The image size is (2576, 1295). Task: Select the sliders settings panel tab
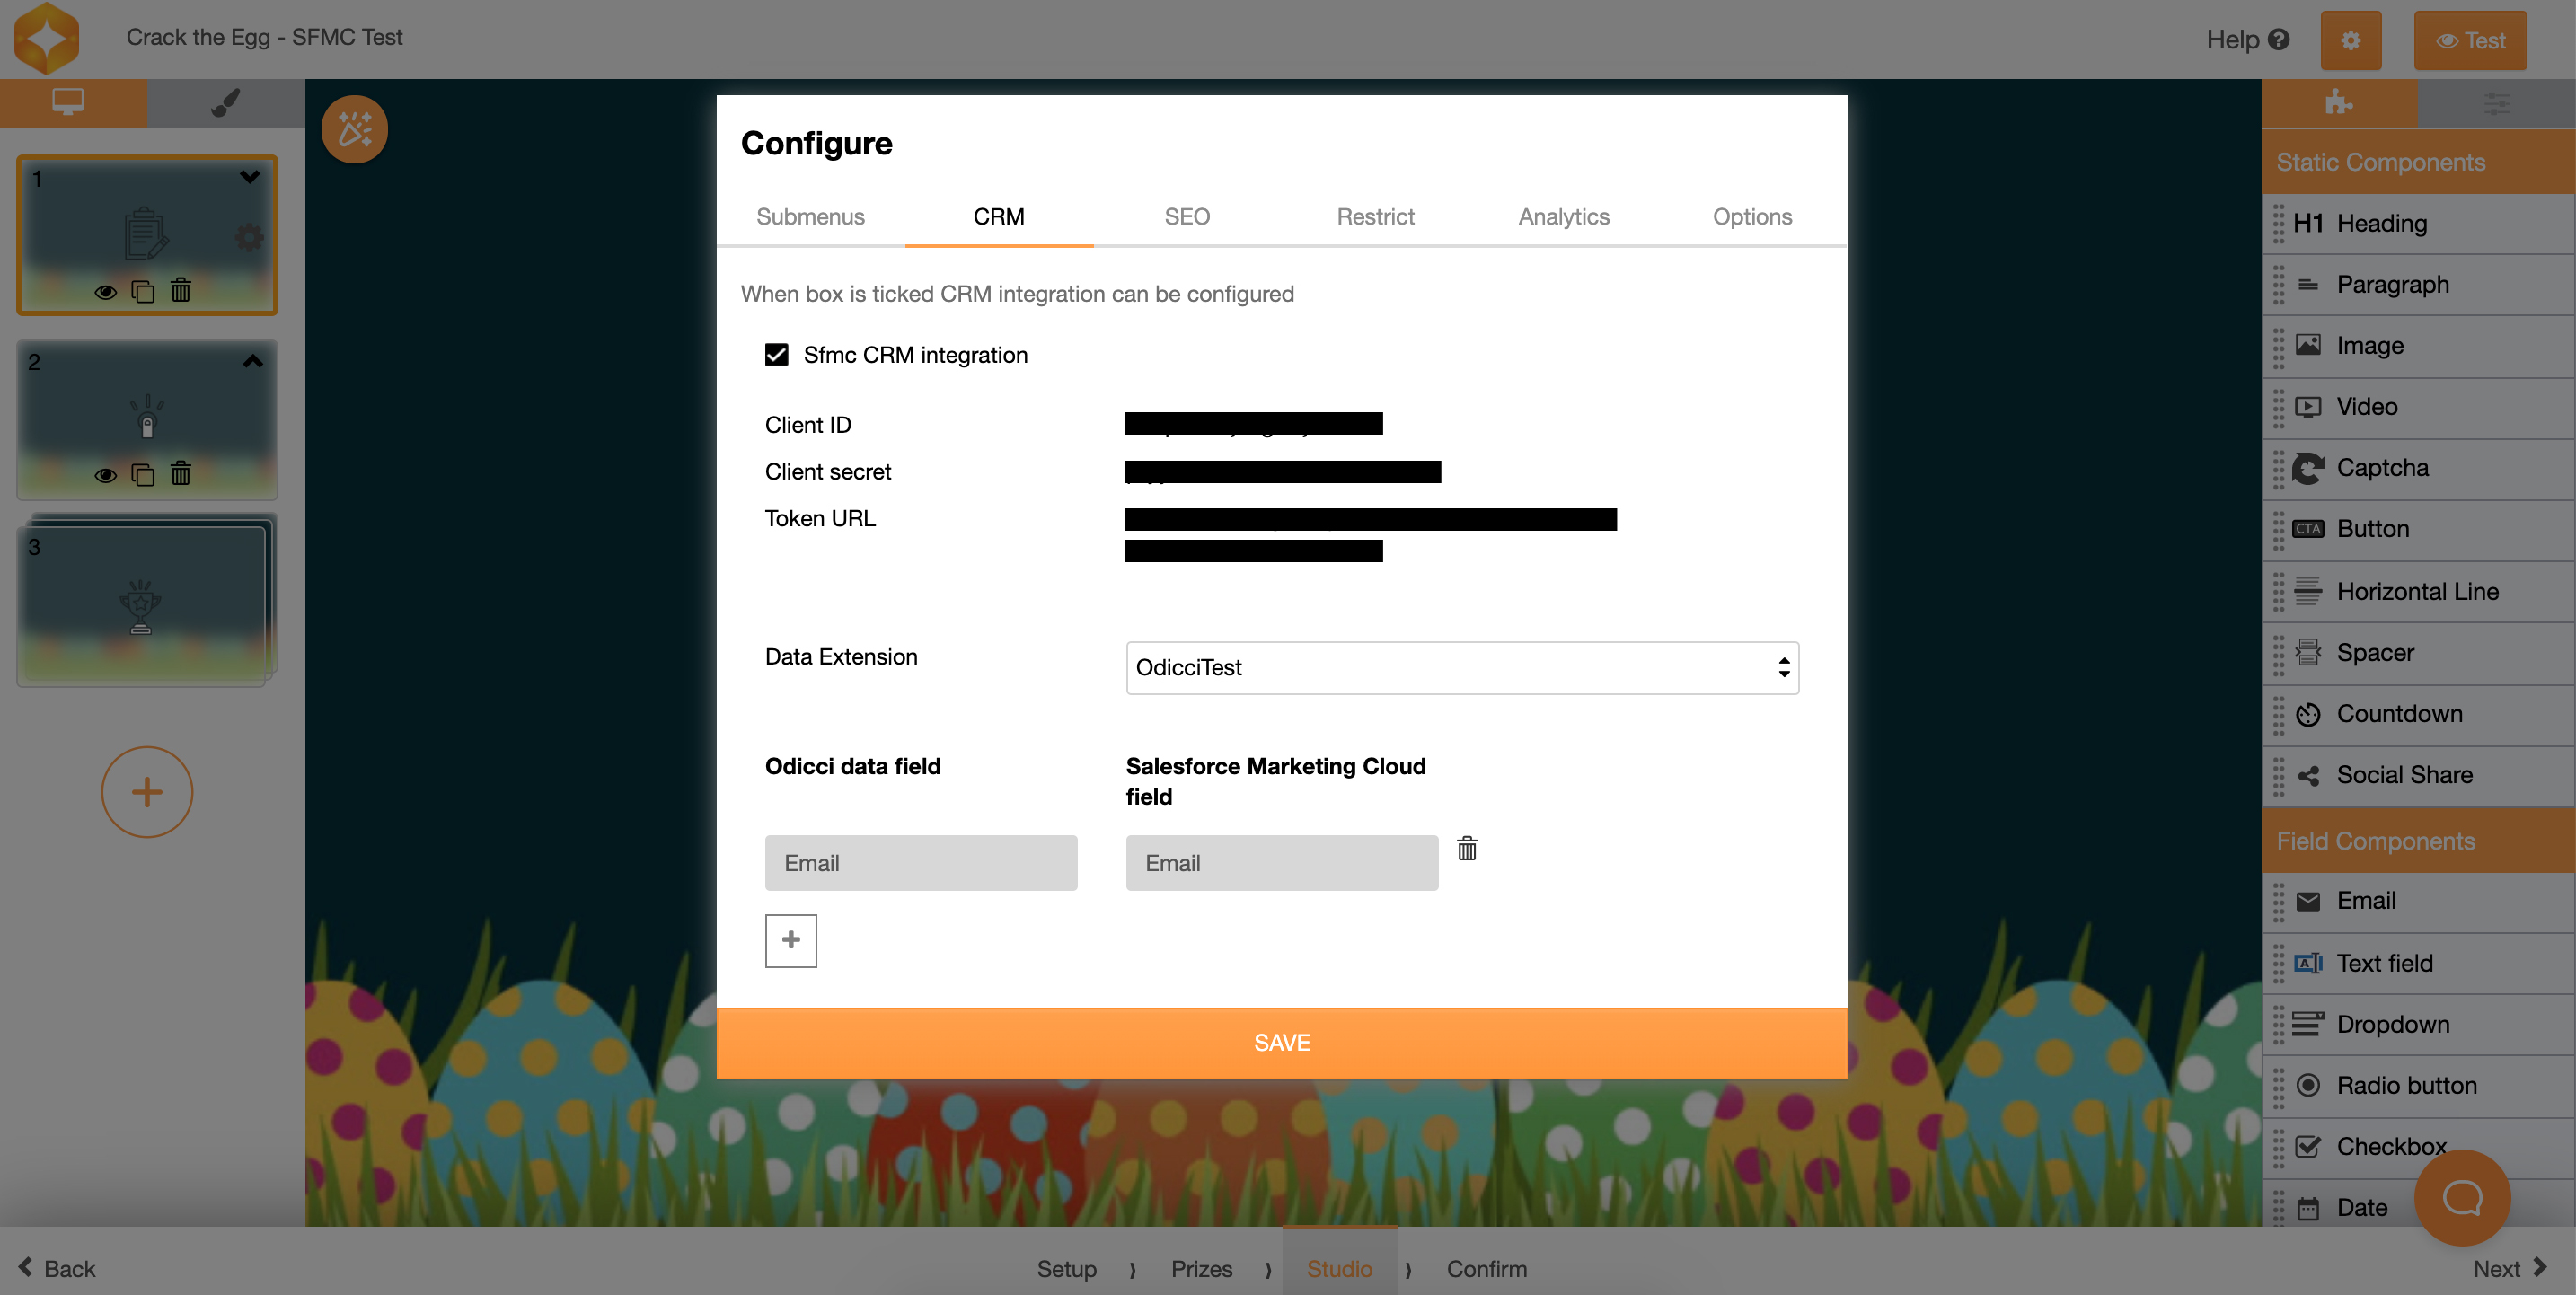tap(2496, 103)
